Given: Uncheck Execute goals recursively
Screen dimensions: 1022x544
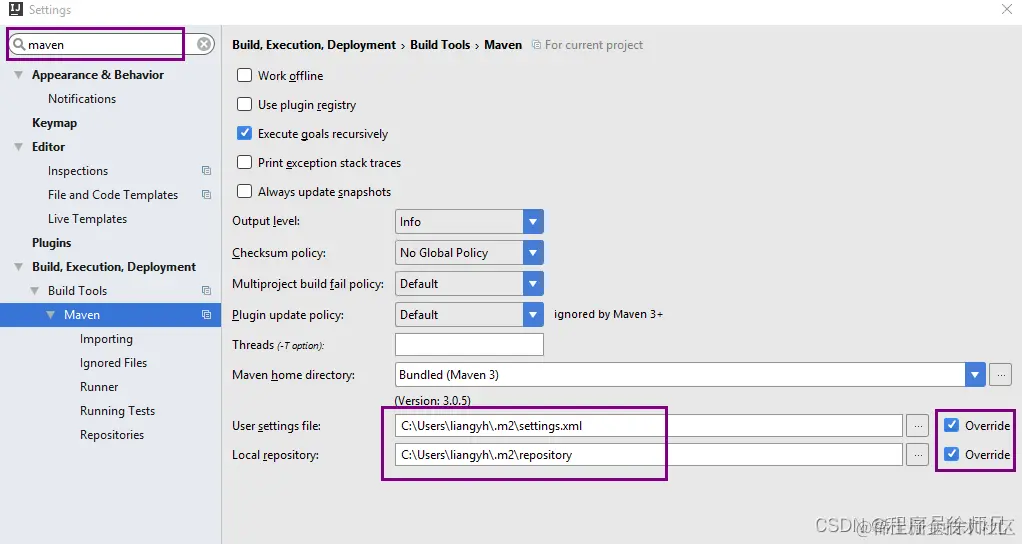Looking at the screenshot, I should [244, 134].
